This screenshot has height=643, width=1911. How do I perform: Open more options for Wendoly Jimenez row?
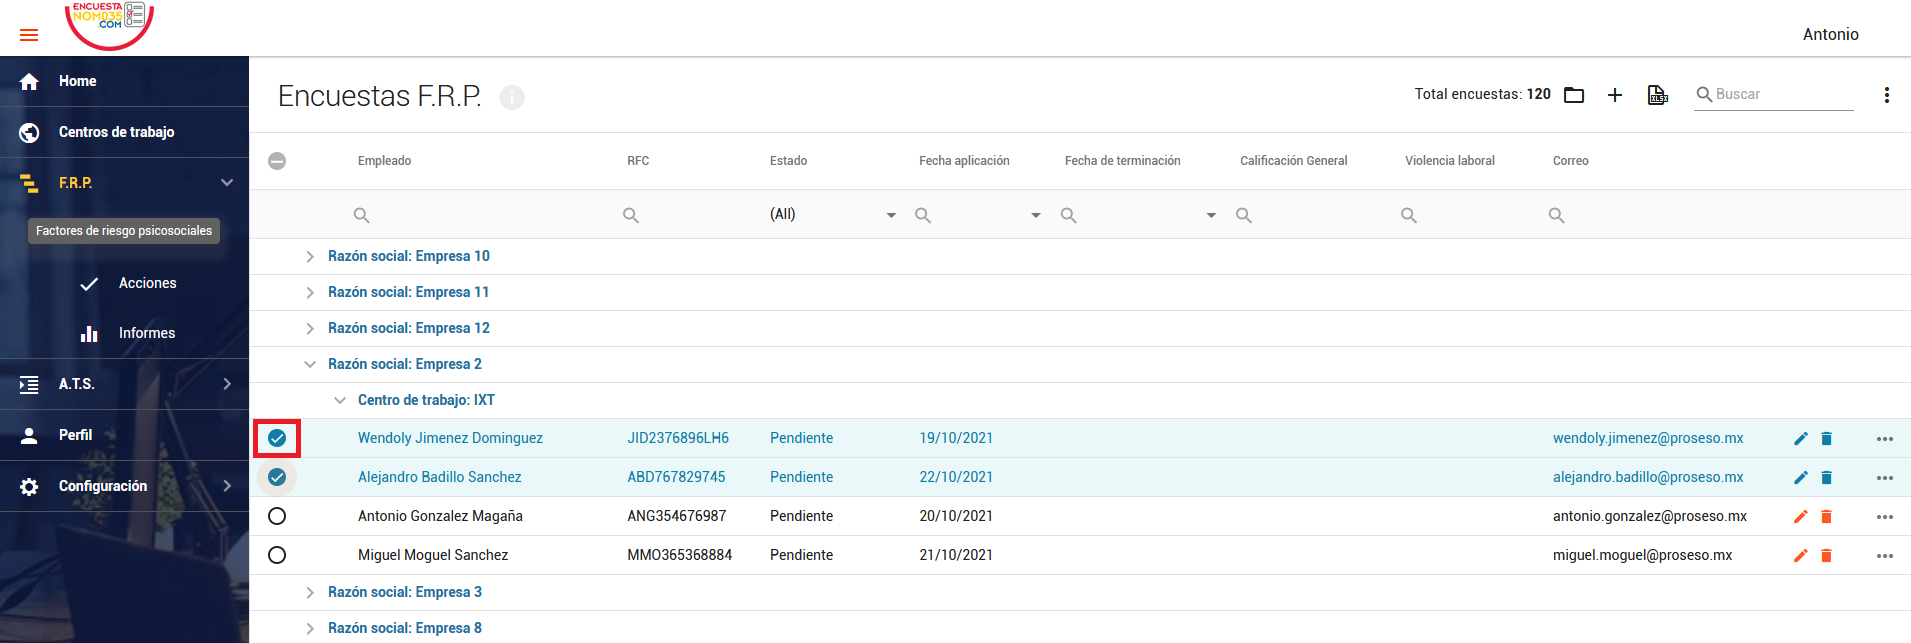pyautogui.click(x=1885, y=439)
